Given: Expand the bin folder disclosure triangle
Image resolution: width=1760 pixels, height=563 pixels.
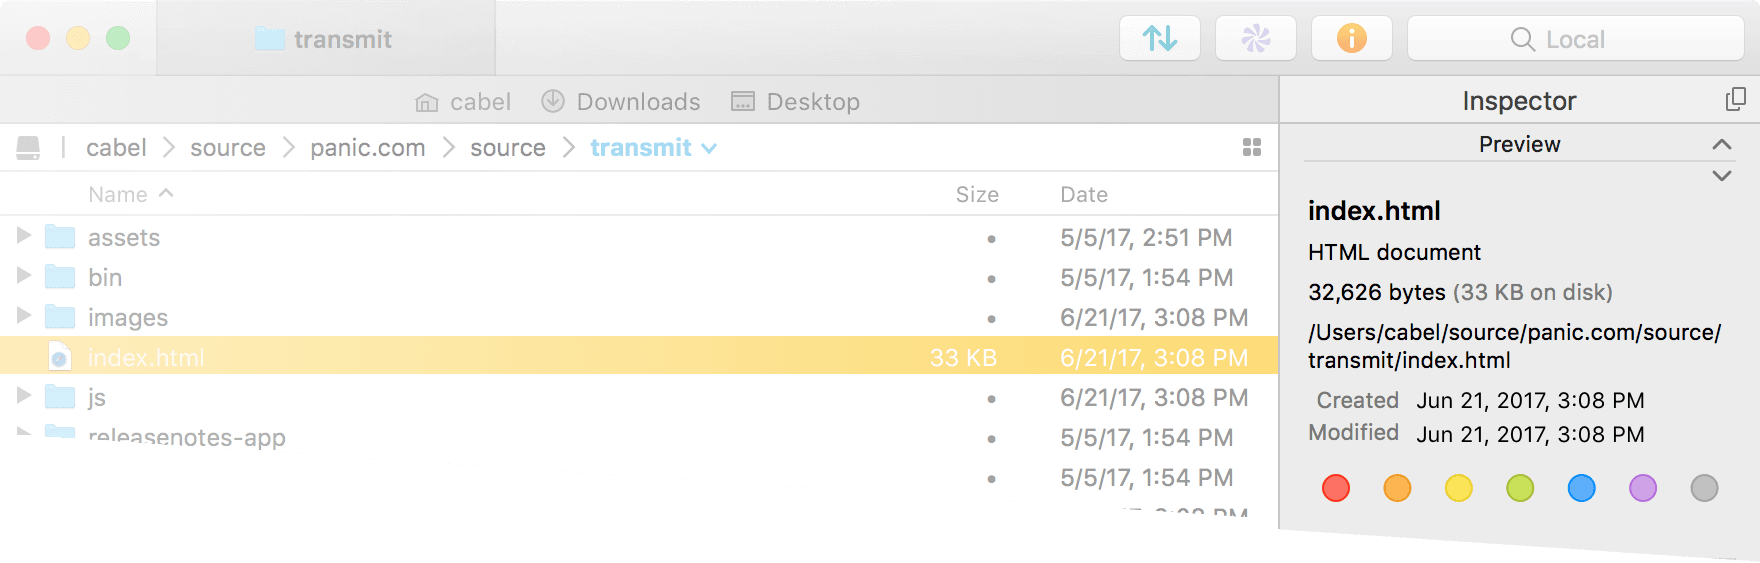Looking at the screenshot, I should pyautogui.click(x=24, y=277).
